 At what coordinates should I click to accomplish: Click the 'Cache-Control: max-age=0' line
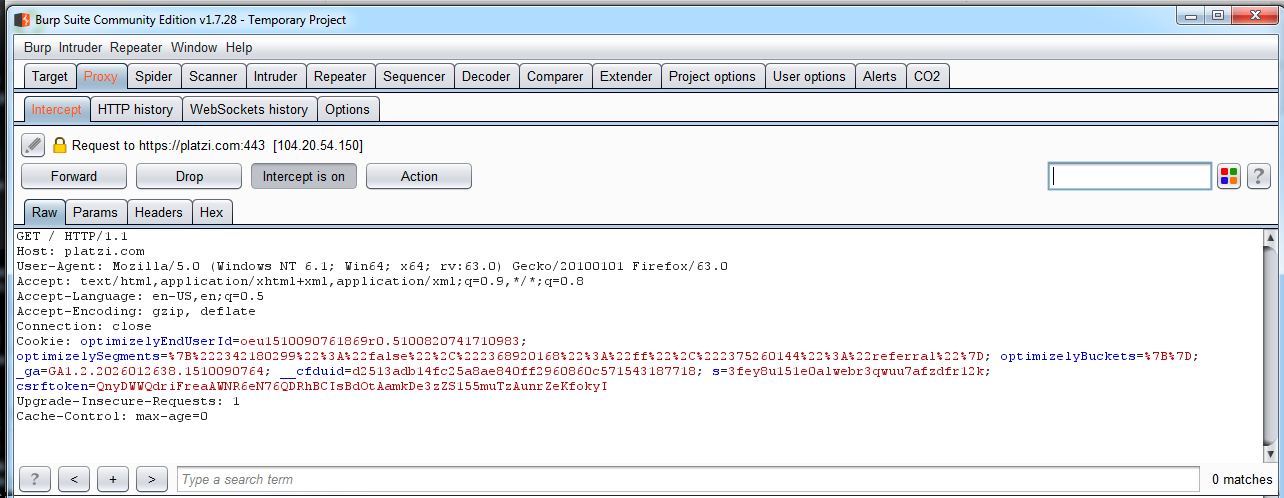click(112, 416)
